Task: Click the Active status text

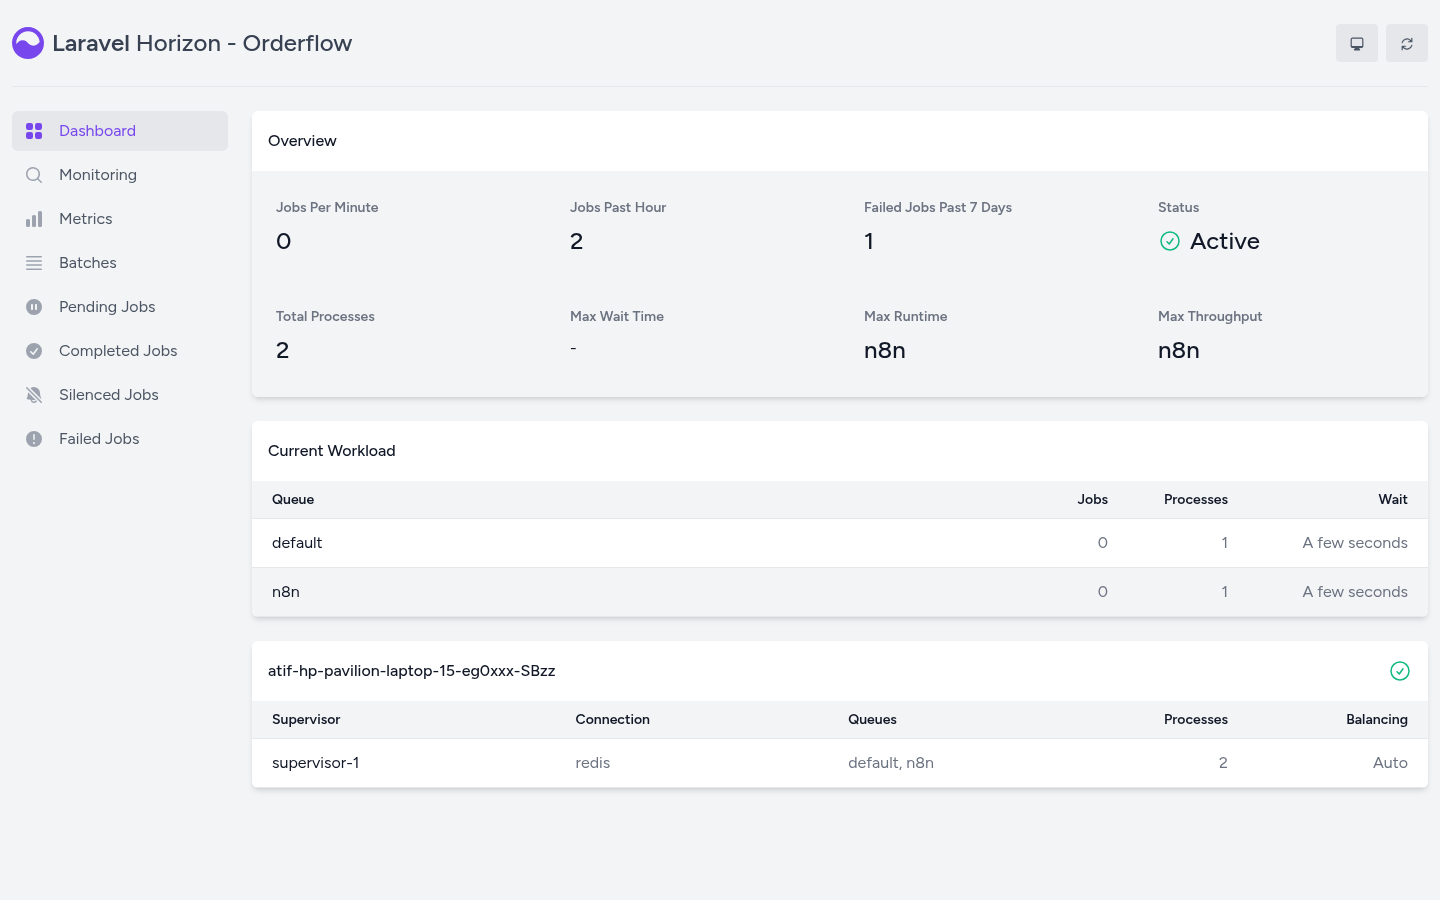Action: (x=1225, y=241)
